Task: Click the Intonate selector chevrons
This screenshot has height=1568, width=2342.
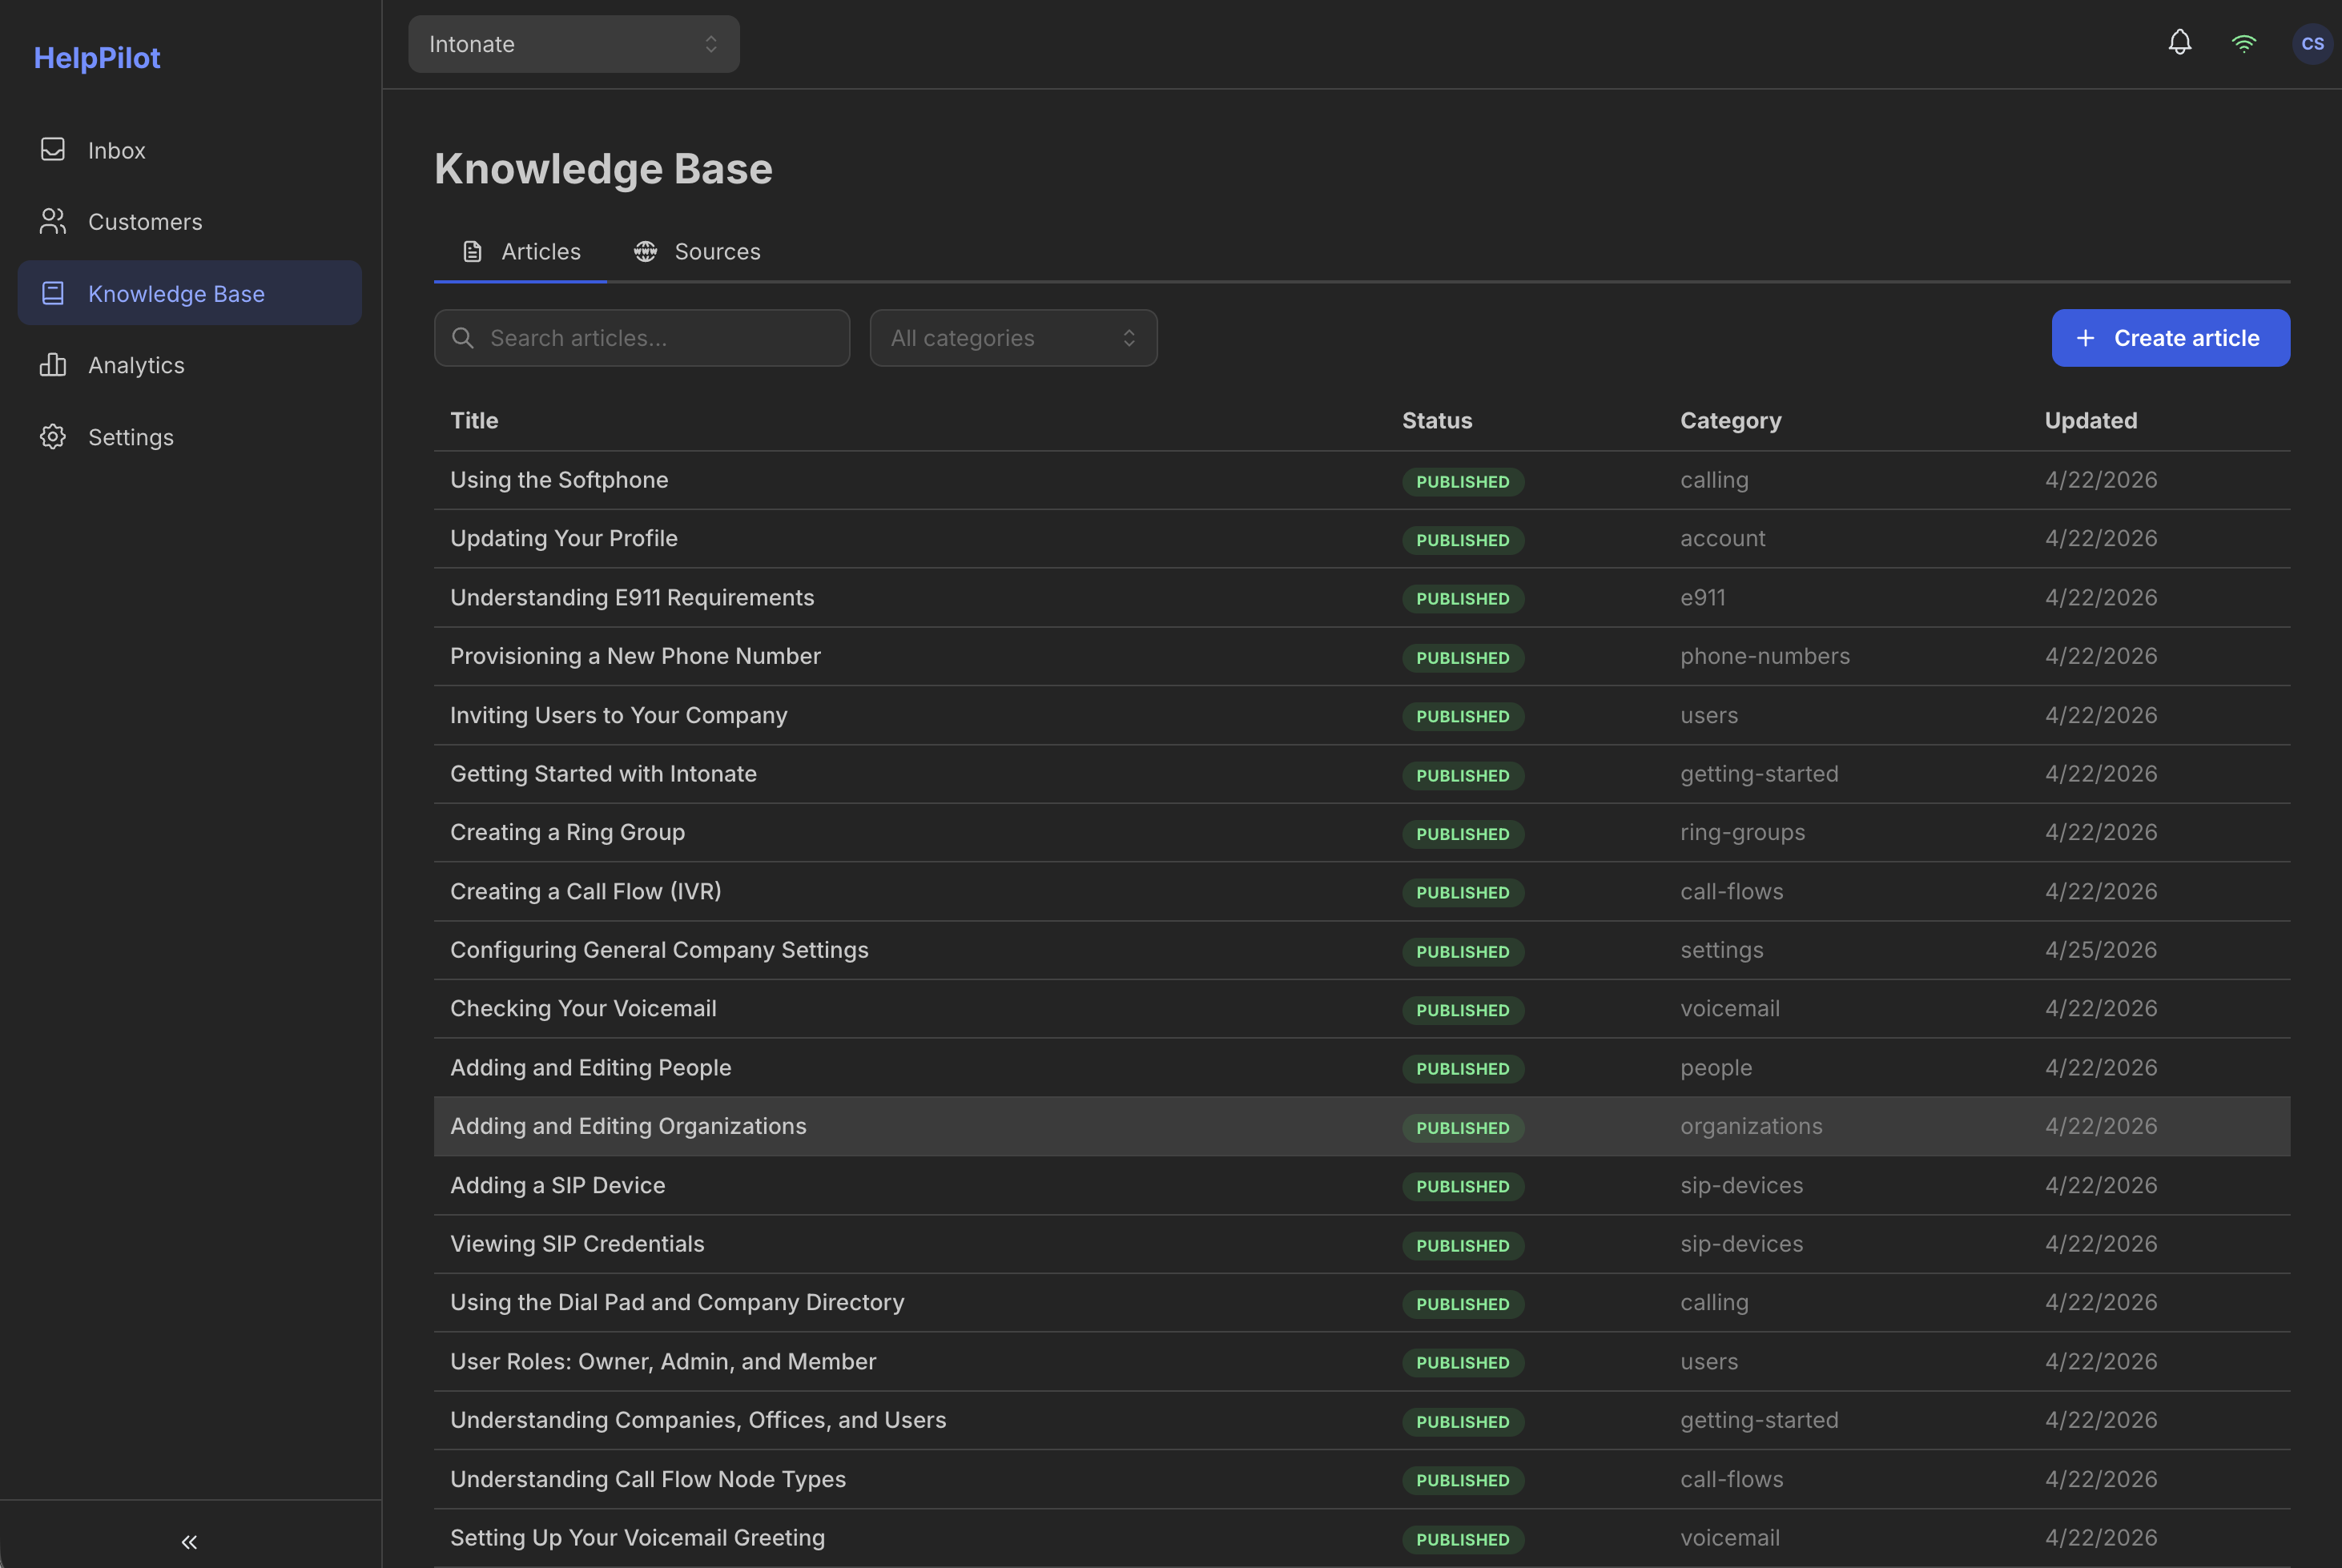Action: click(x=711, y=44)
